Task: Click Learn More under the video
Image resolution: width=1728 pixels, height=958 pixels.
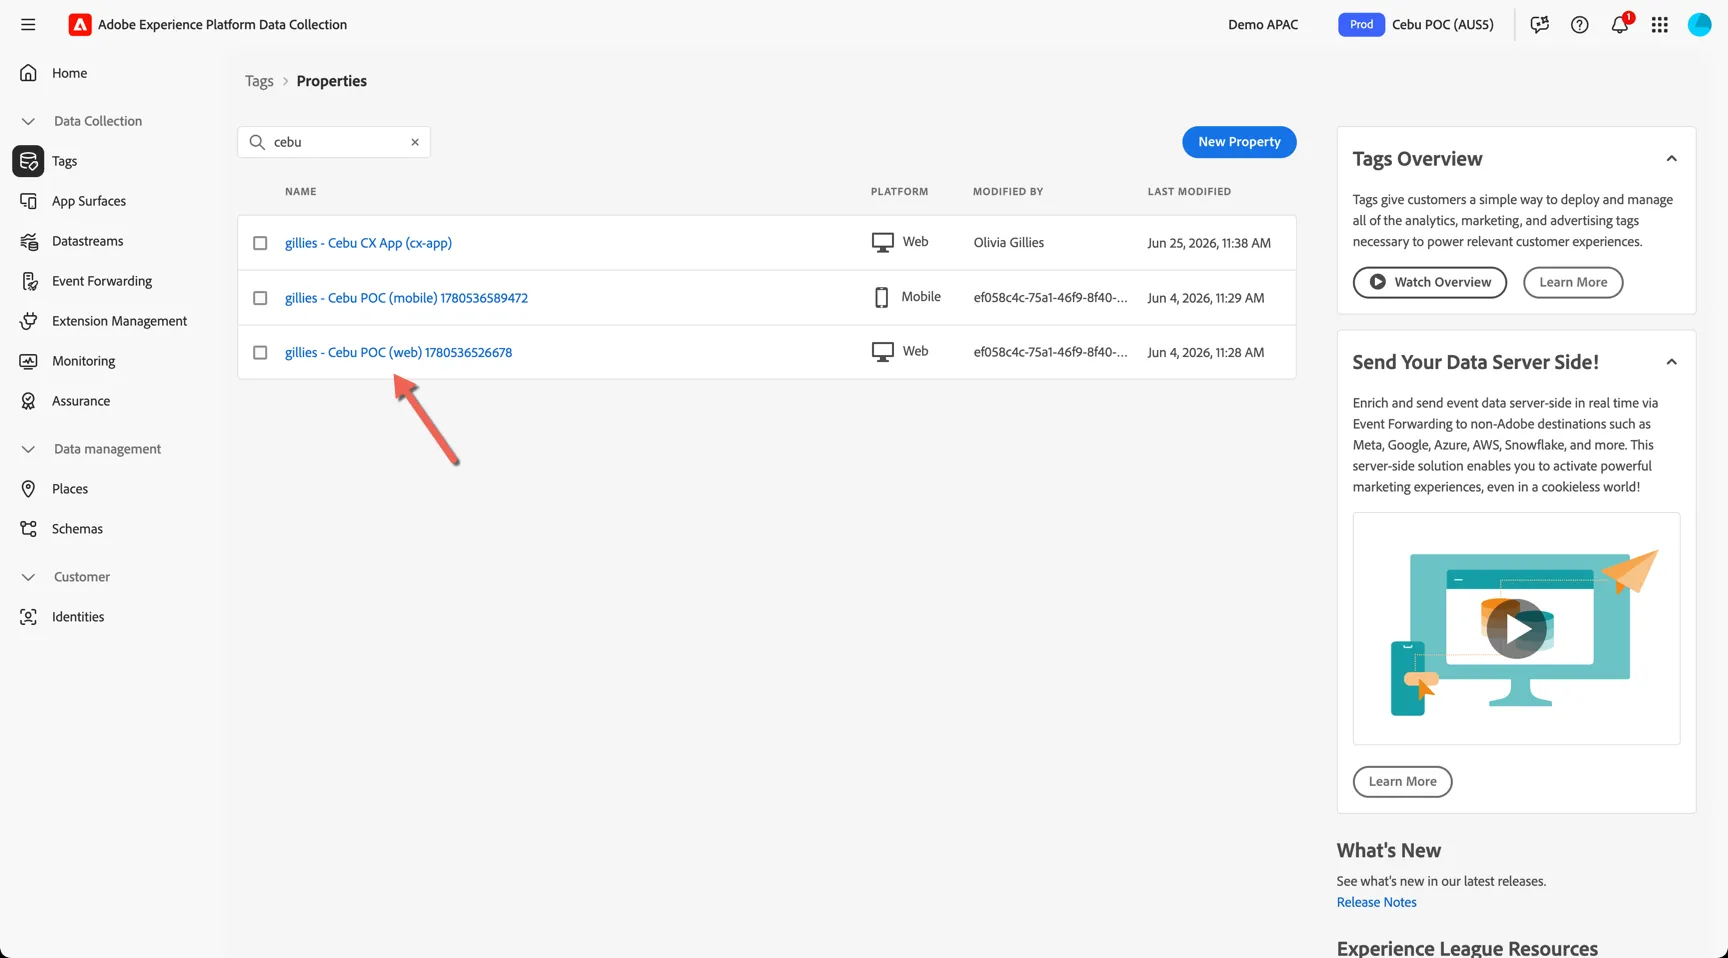Action: [1402, 782]
